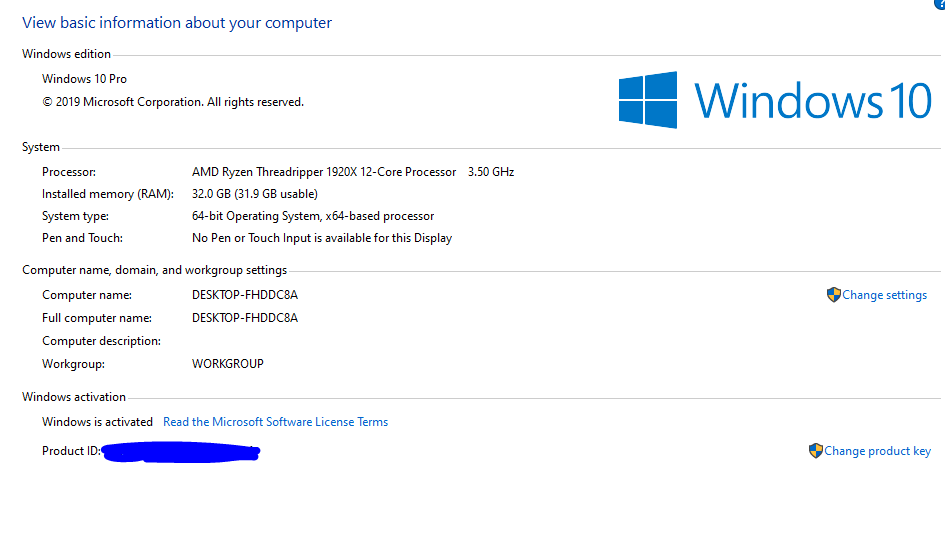Click the Change settings link
Viewport: 945px width, 559px height.
point(884,295)
